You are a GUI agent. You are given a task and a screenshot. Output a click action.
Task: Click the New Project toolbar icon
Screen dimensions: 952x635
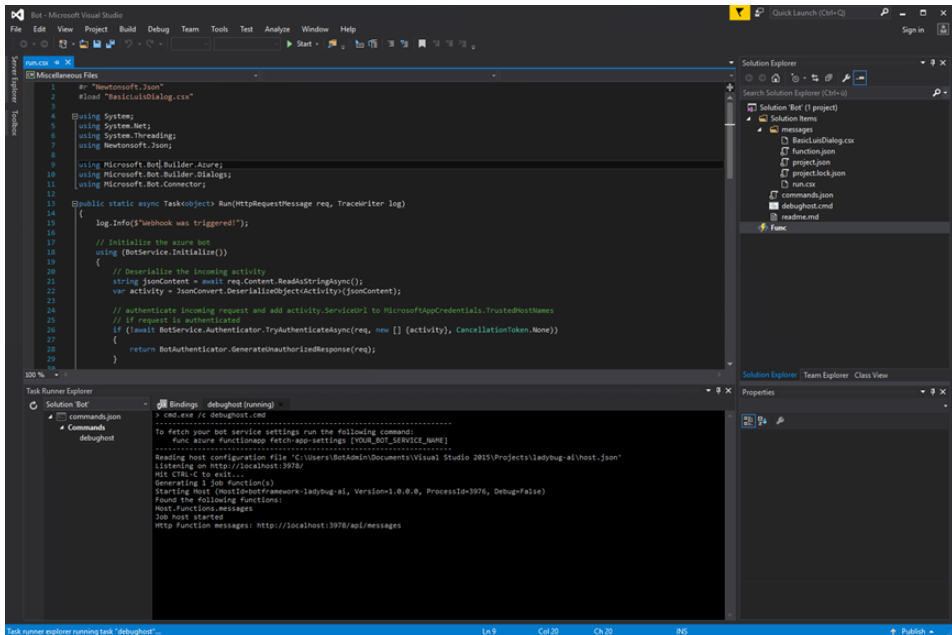pyautogui.click(x=63, y=44)
